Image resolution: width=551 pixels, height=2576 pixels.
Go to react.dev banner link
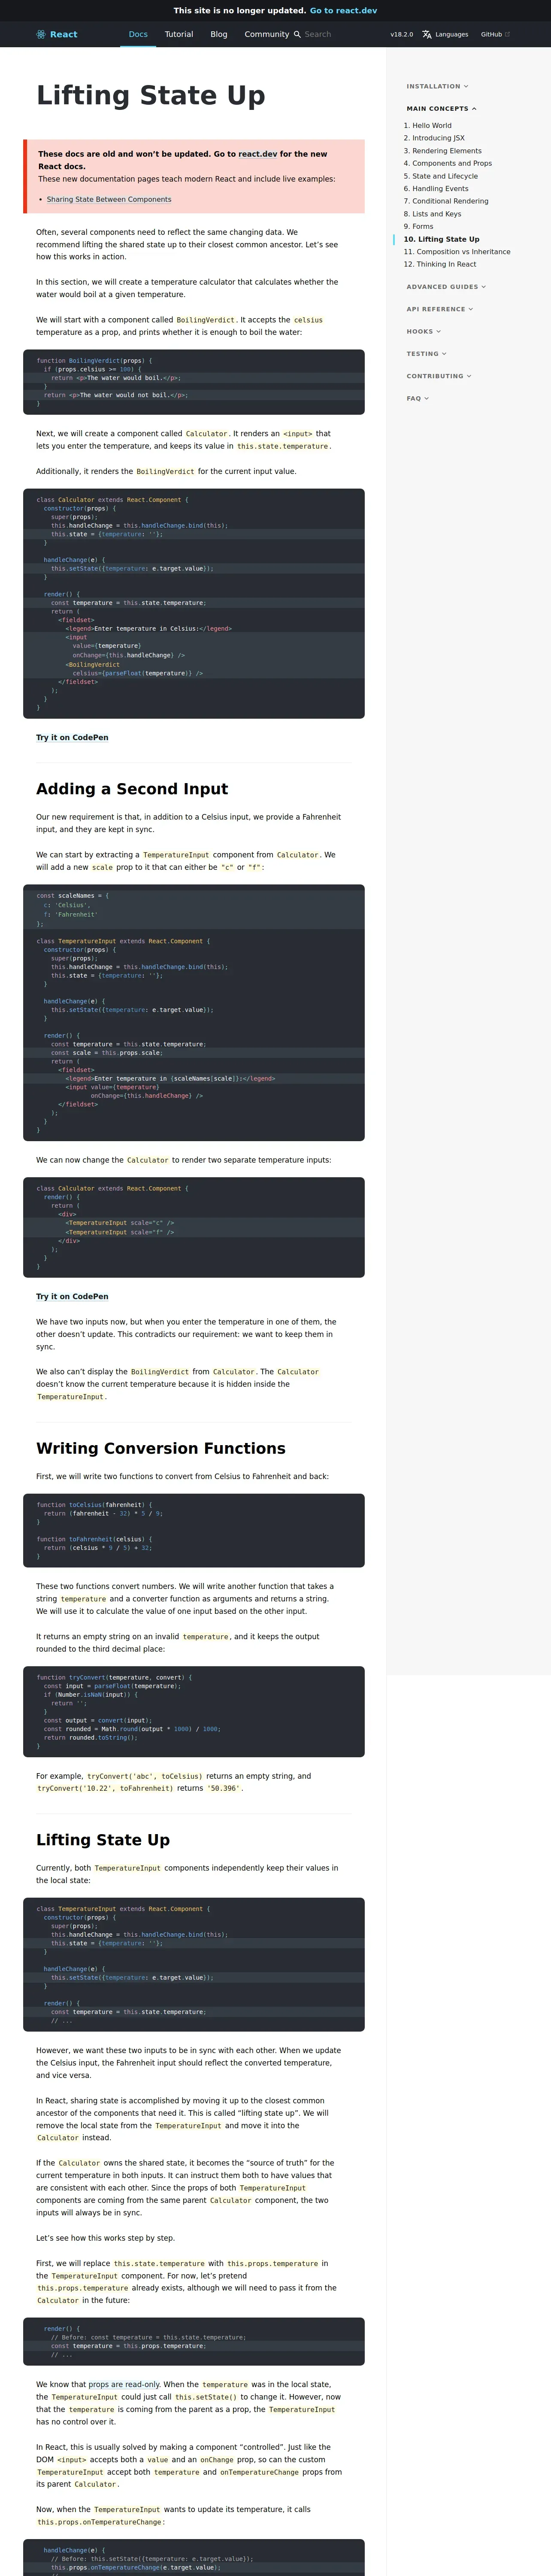(343, 10)
